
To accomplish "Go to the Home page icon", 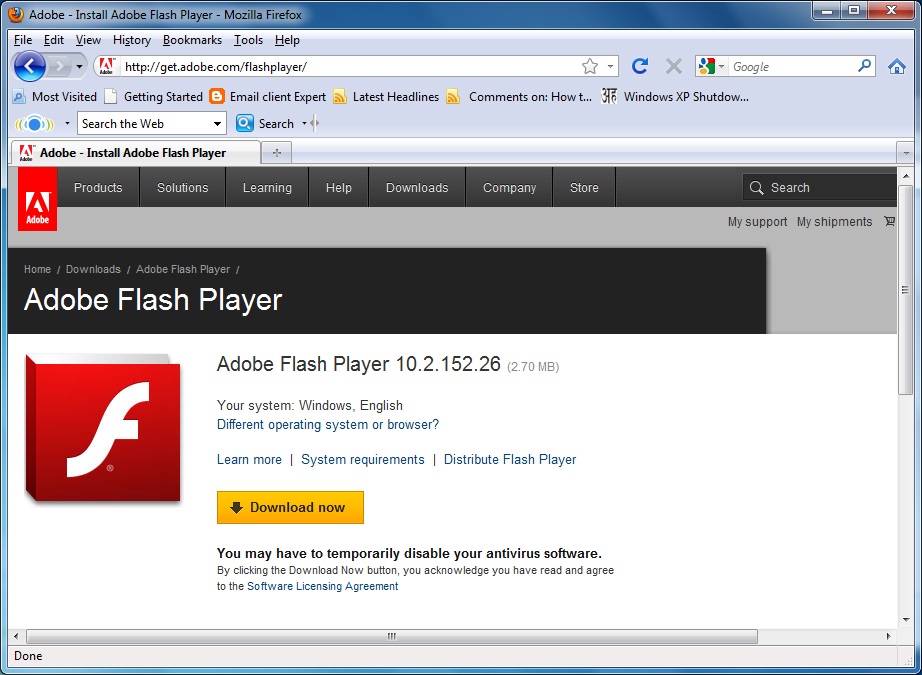I will 897,66.
